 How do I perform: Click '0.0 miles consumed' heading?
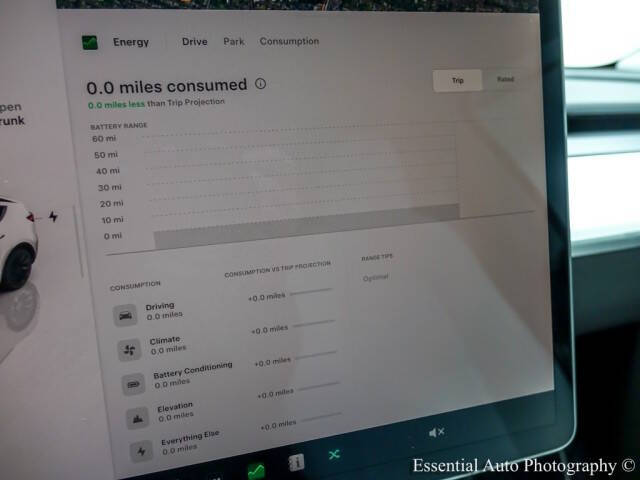point(167,87)
